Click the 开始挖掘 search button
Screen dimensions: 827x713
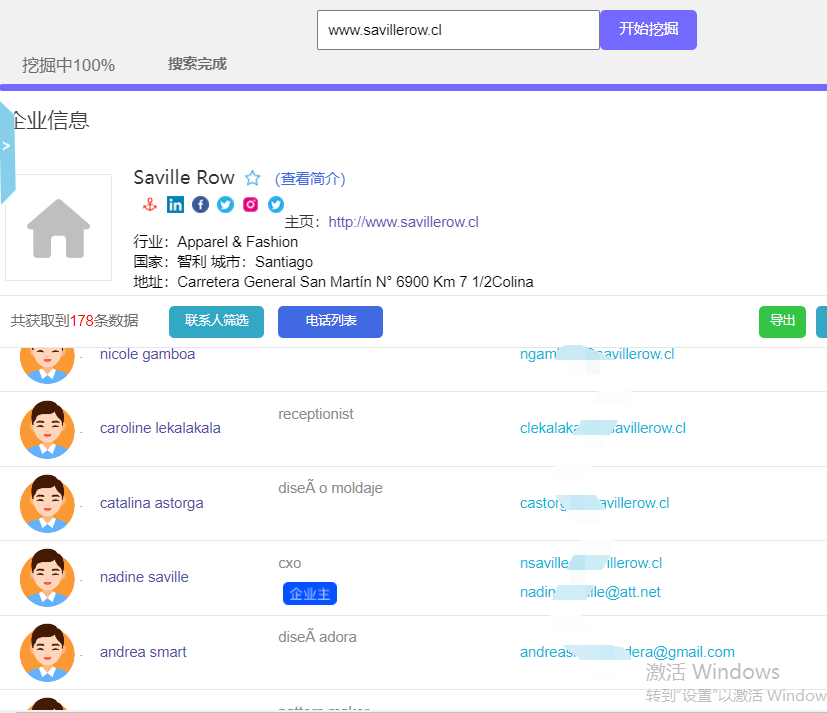(647, 30)
